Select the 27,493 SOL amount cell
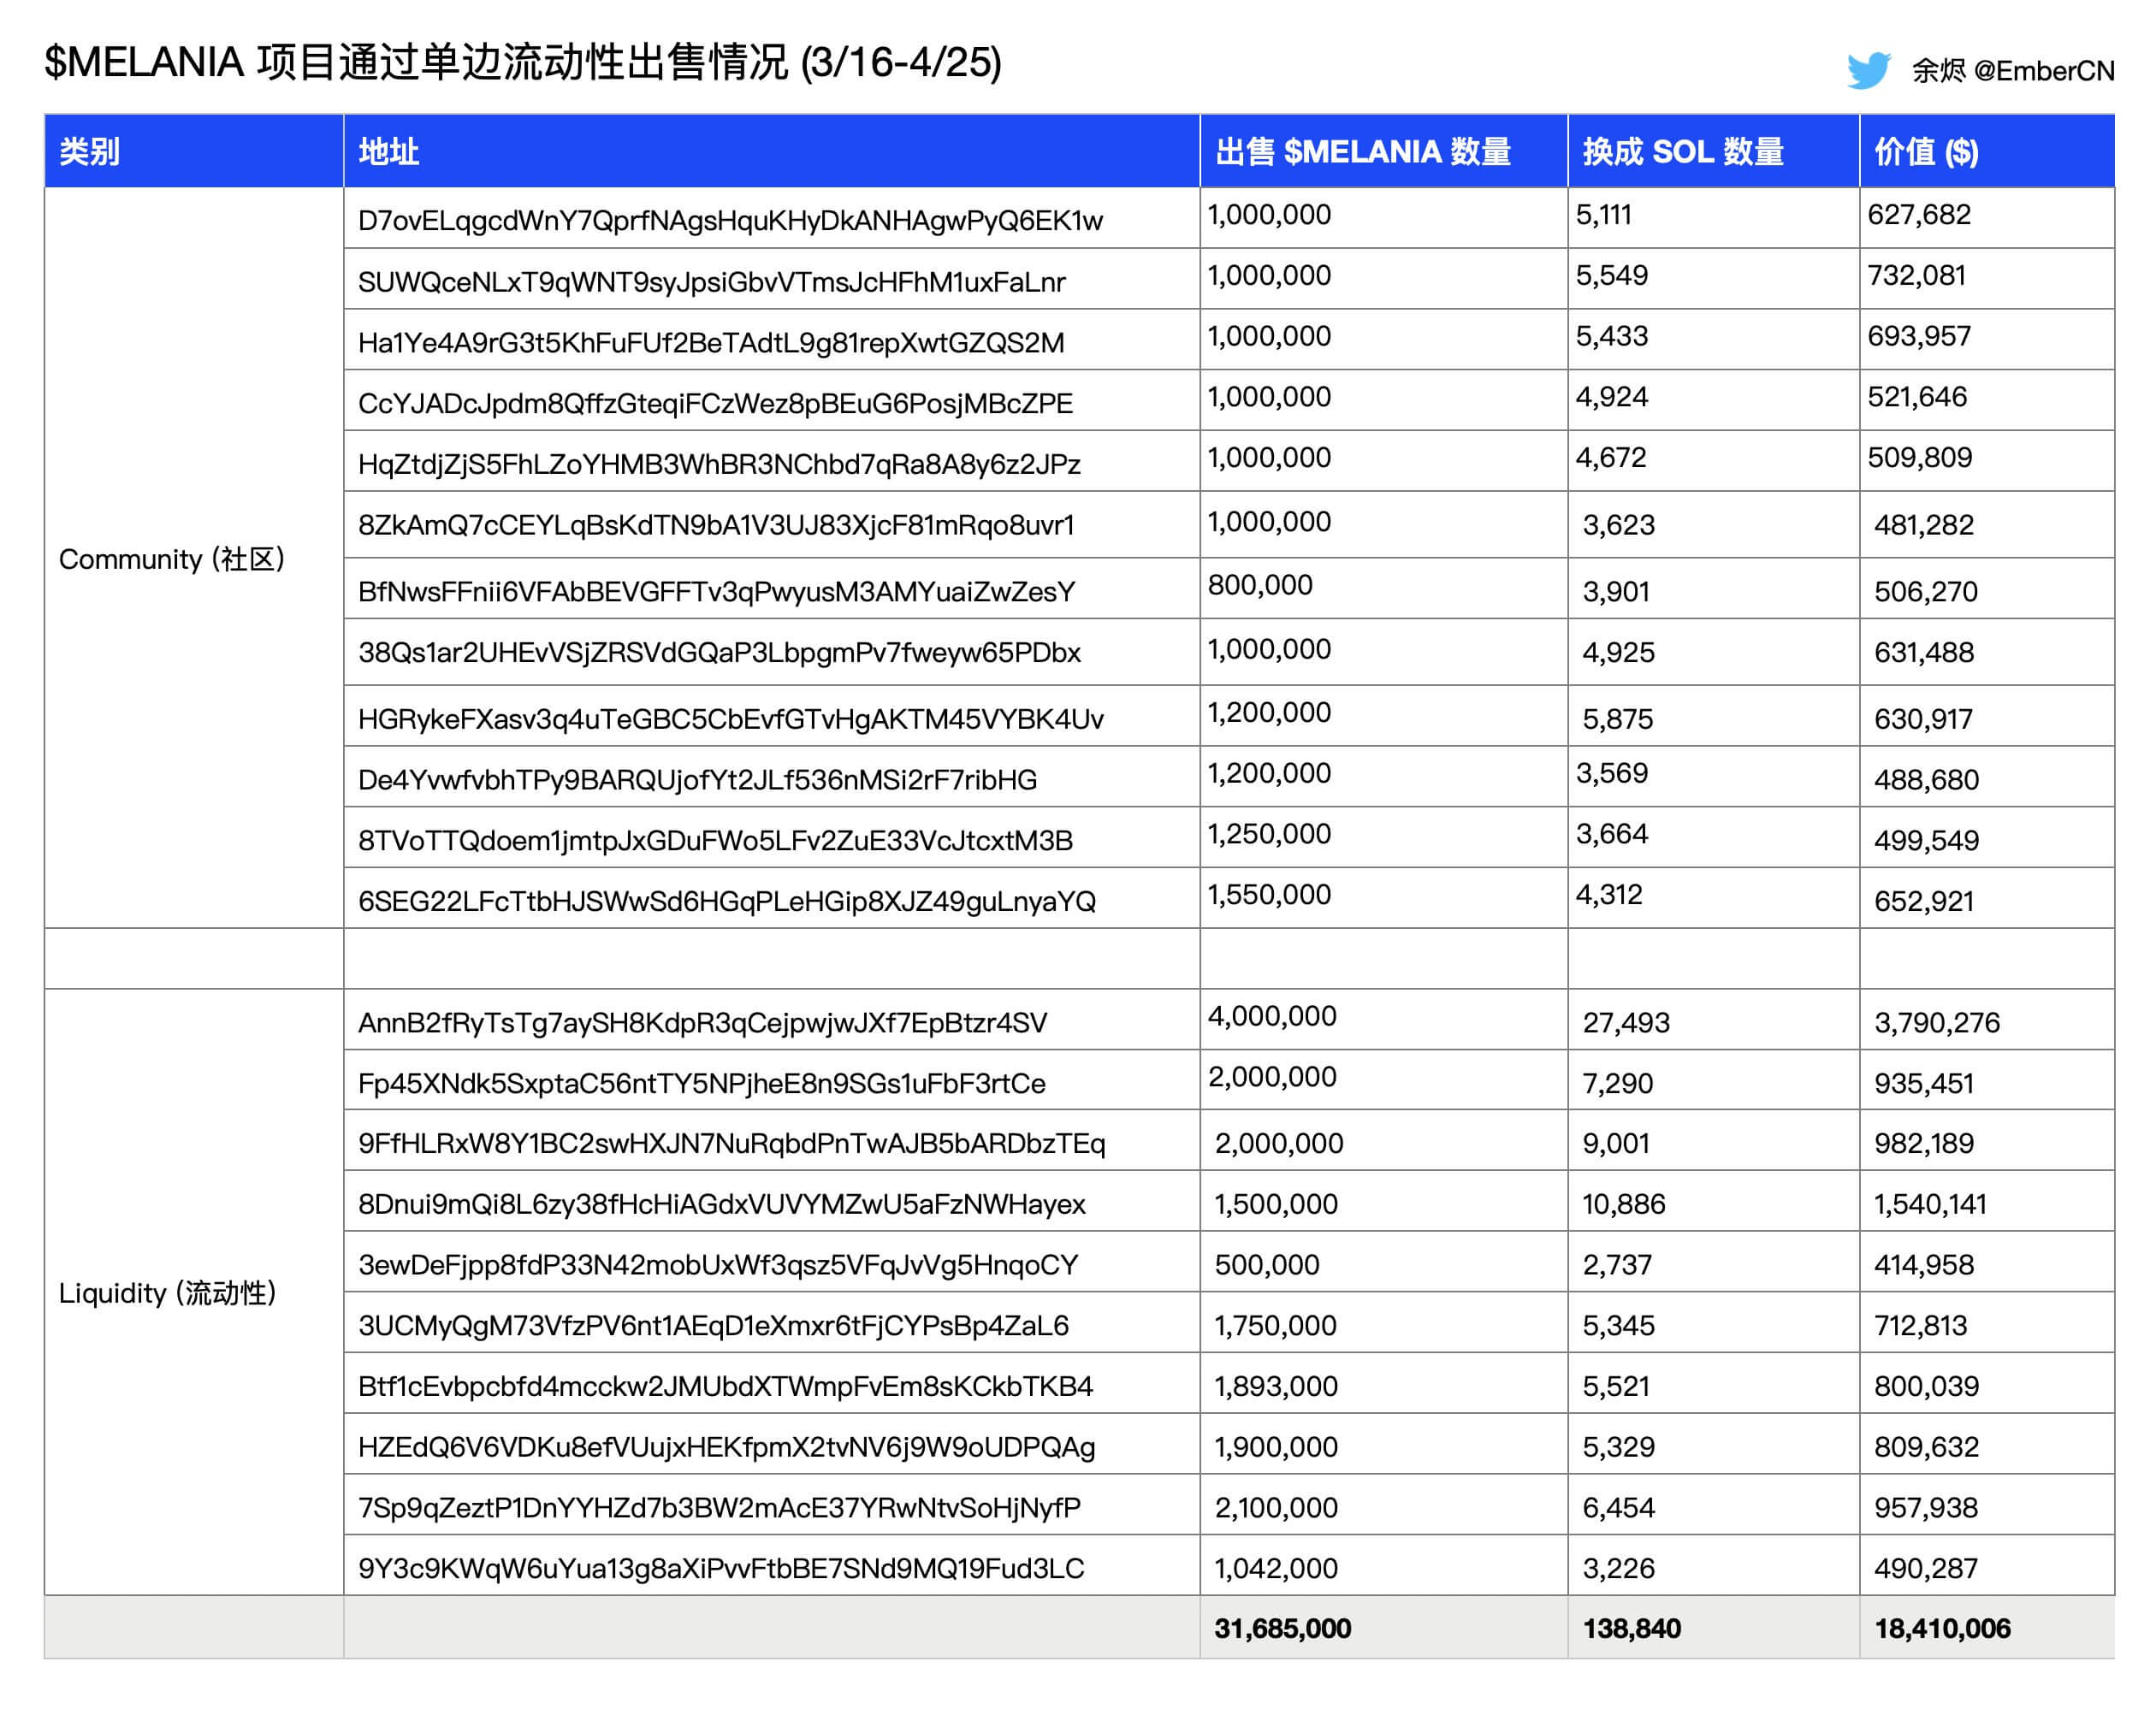This screenshot has width=2156, height=1709. point(1626,1022)
